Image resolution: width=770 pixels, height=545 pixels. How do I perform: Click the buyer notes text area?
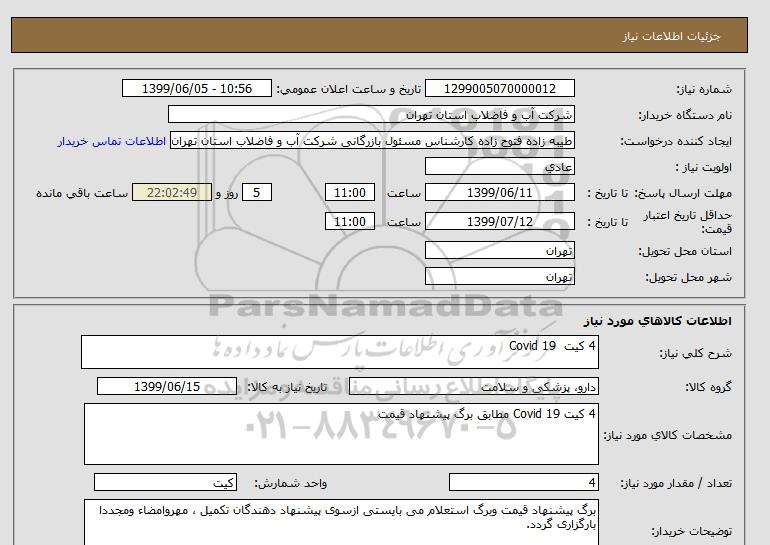[341, 522]
